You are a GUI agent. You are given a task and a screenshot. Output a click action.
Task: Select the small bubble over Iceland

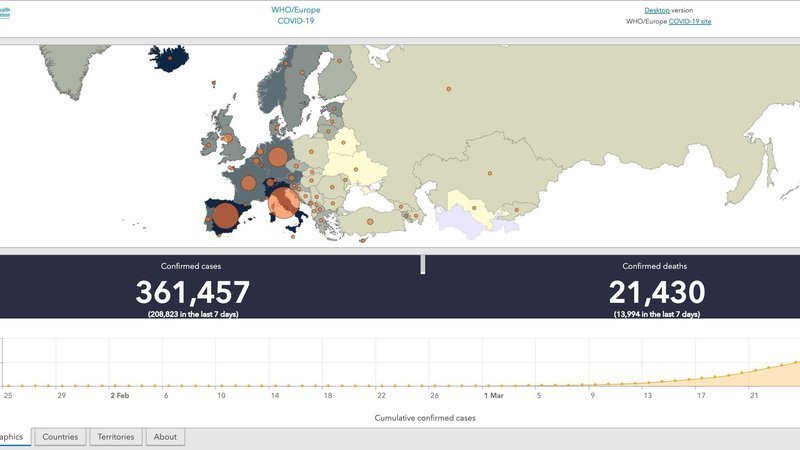click(x=171, y=58)
